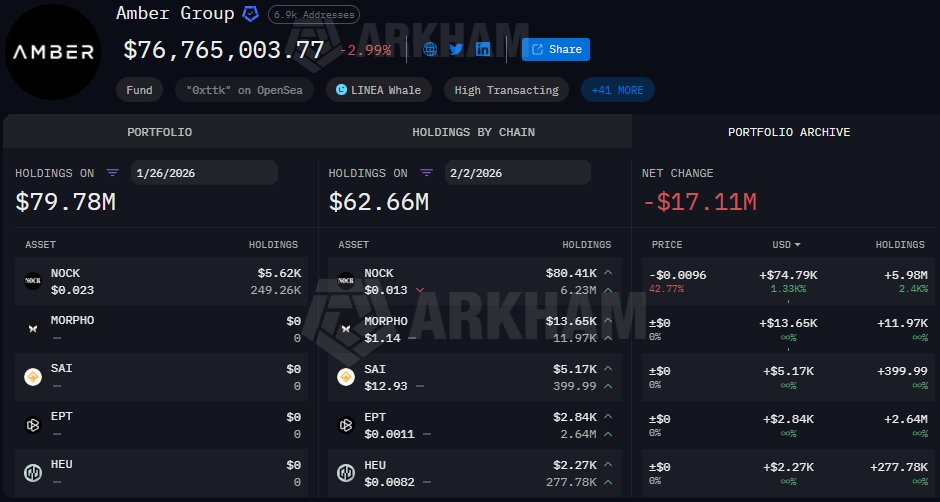This screenshot has height=502, width=940.
Task: Click the -$0.0096 price change
Action: click(x=677, y=275)
